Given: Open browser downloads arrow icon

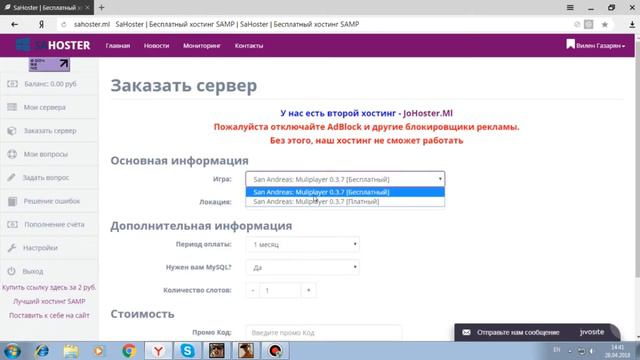Looking at the screenshot, I should 632,24.
